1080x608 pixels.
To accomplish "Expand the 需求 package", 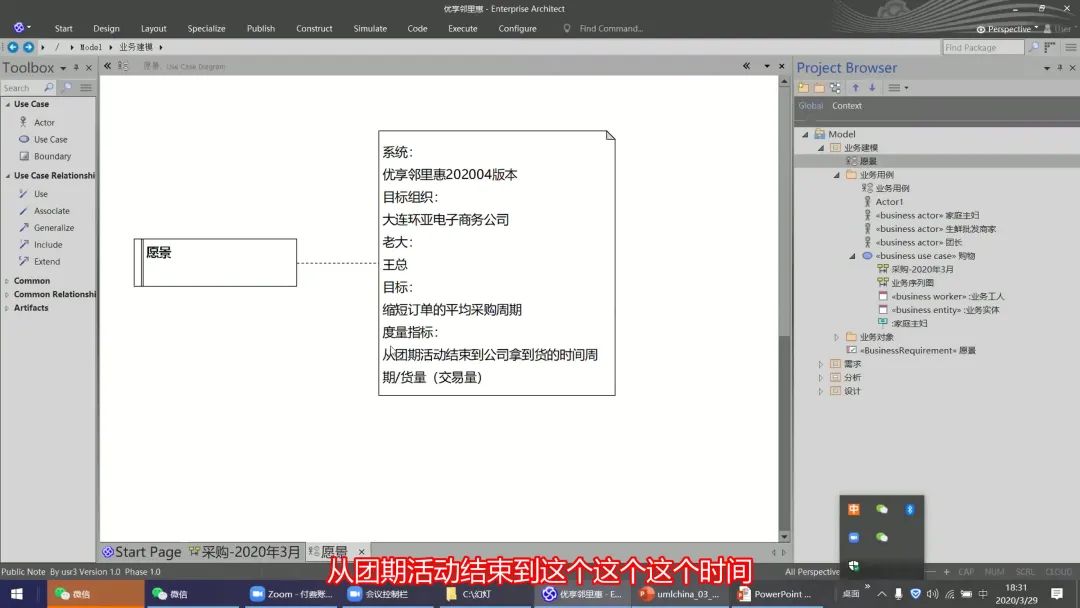I will coord(820,364).
